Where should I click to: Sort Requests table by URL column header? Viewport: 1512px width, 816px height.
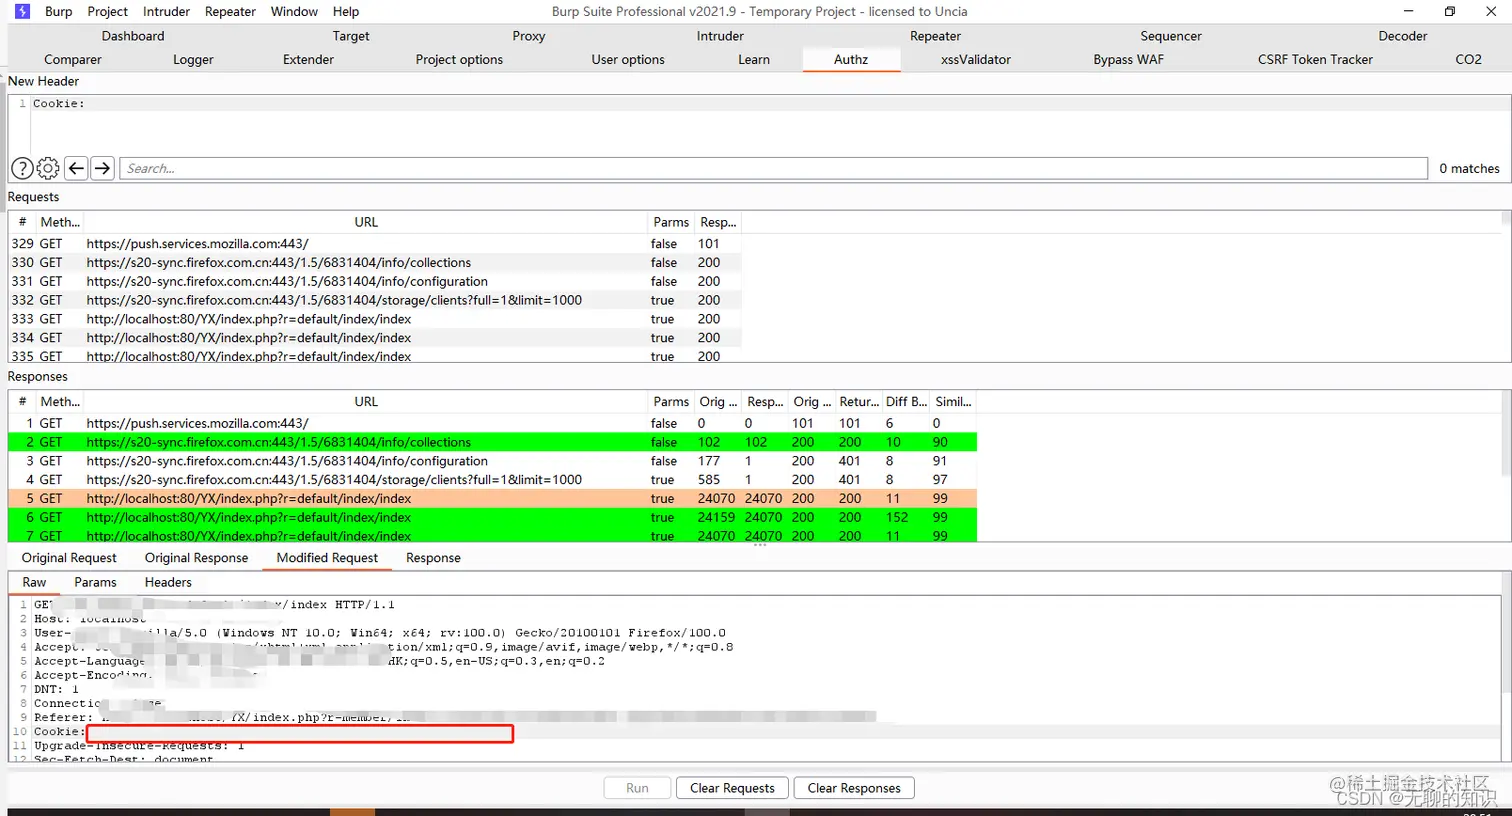[x=366, y=222]
